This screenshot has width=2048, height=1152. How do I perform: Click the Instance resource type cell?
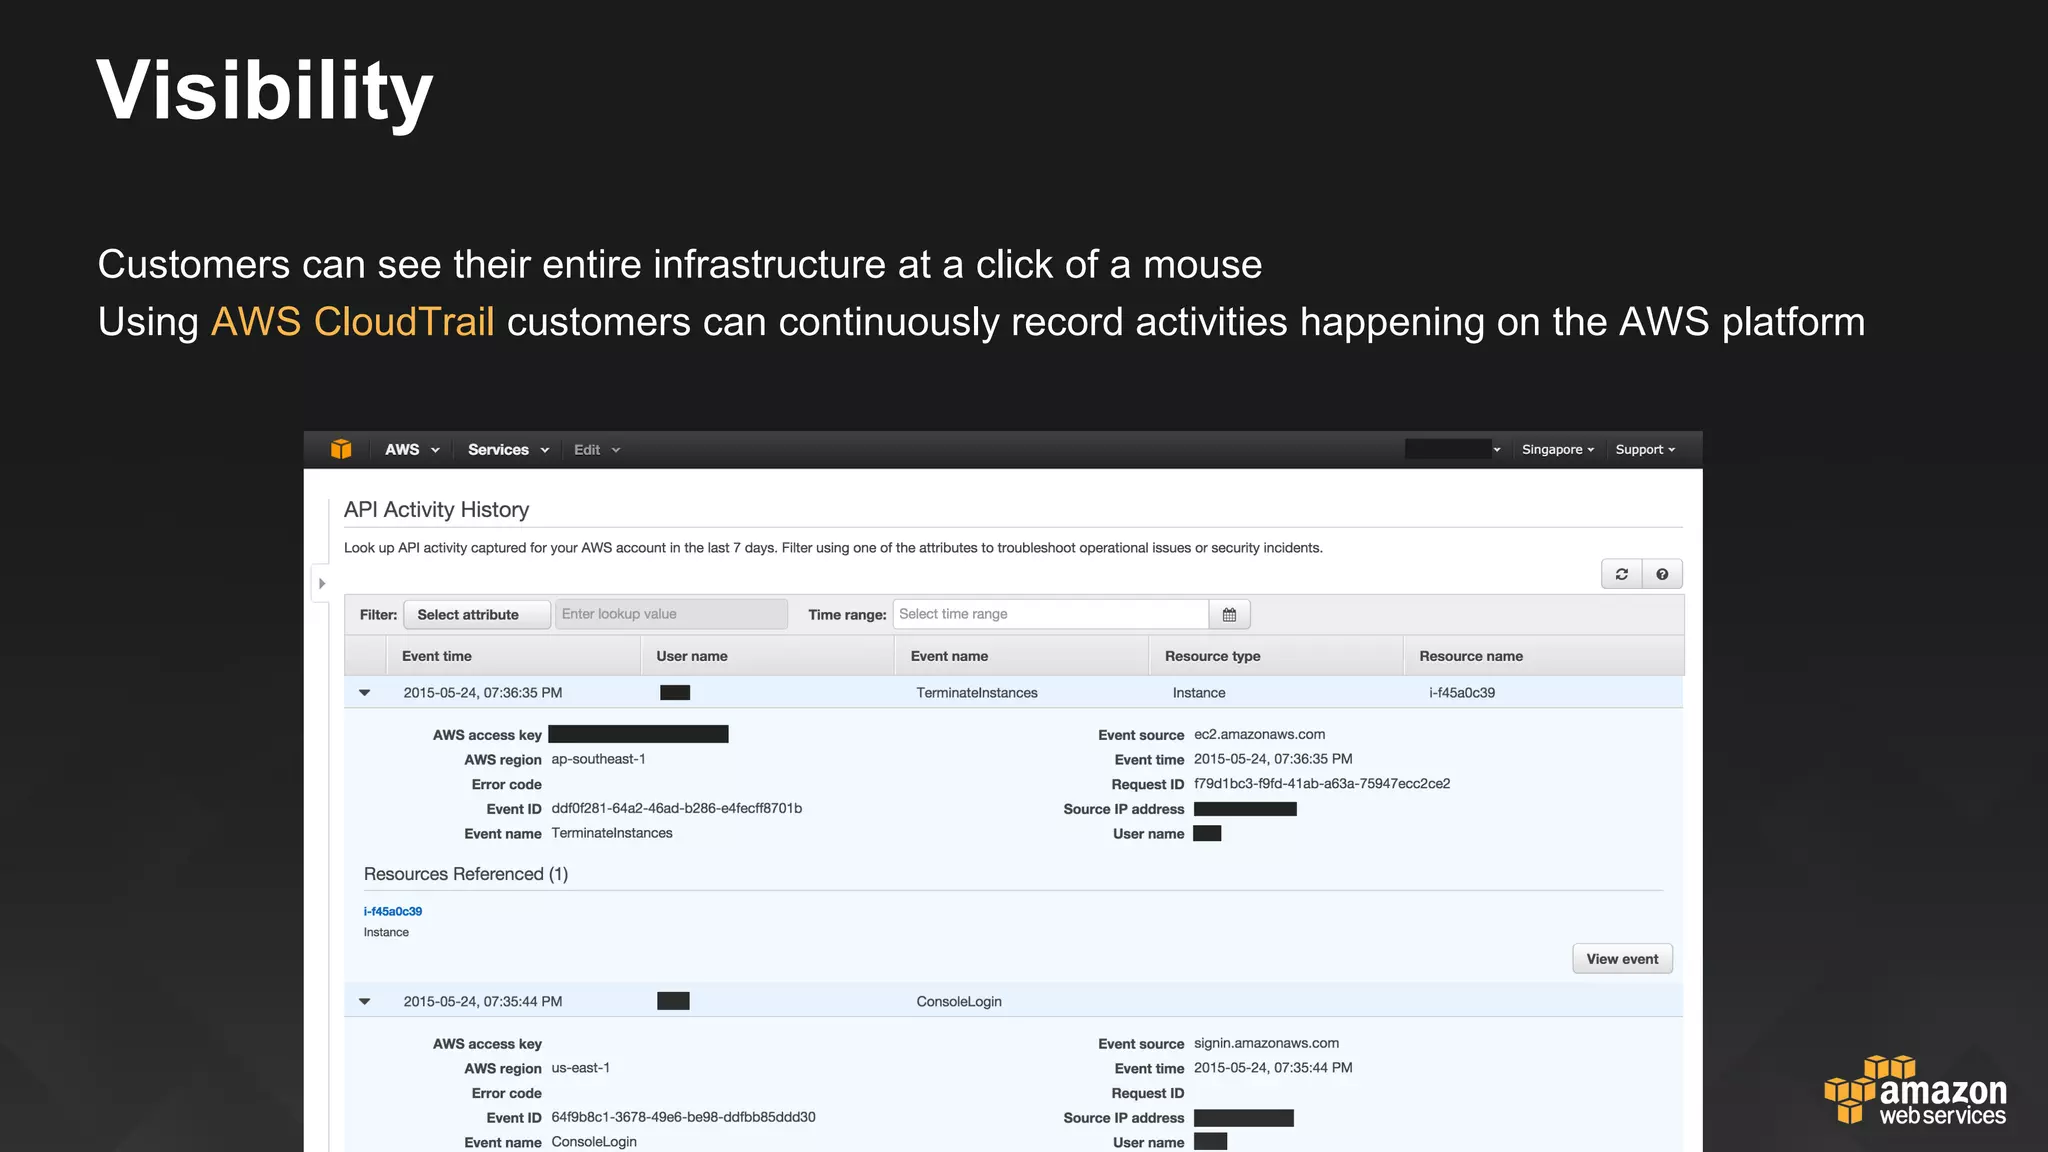click(1199, 693)
